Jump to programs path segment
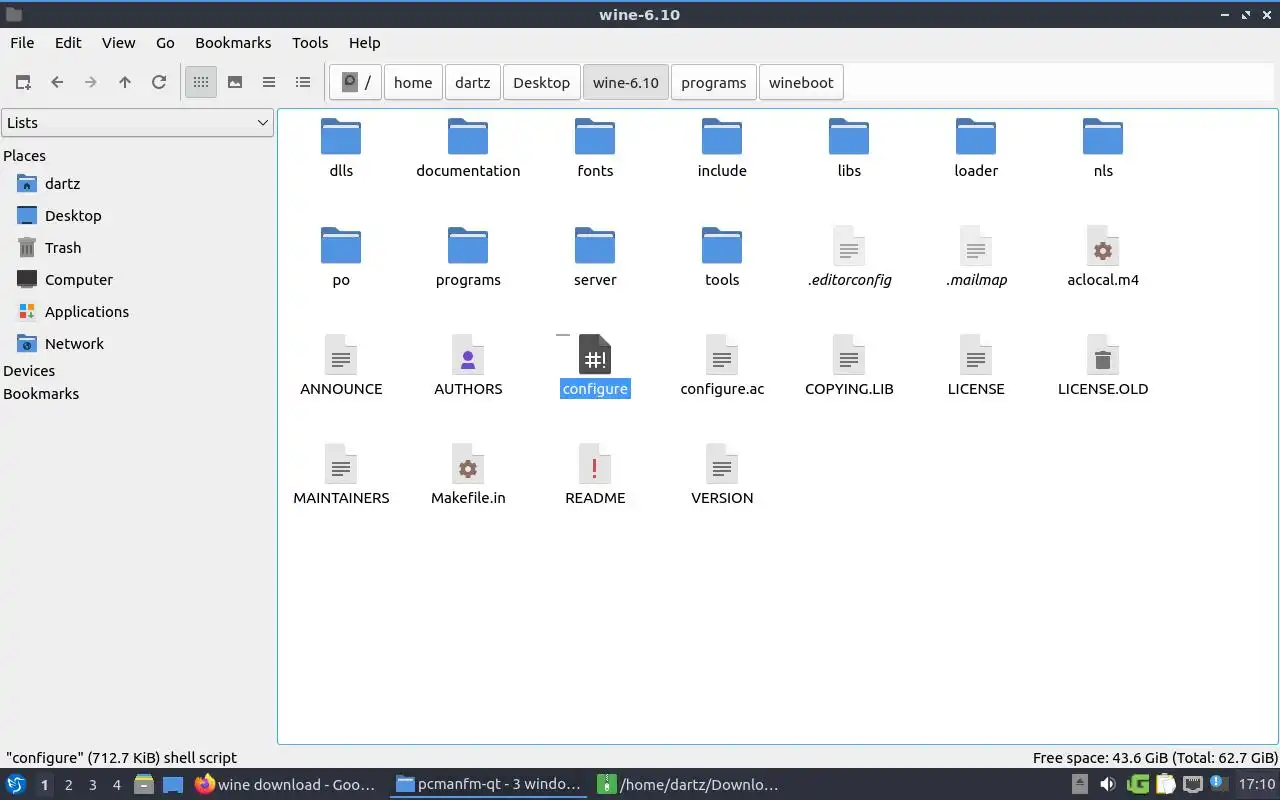The image size is (1280, 800). click(714, 83)
